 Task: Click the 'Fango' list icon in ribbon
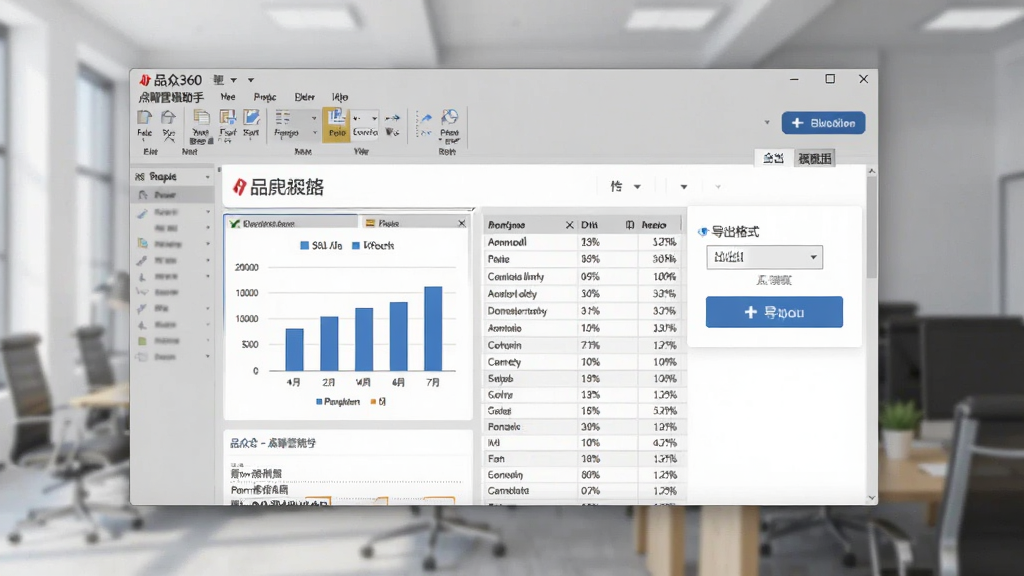click(x=283, y=118)
